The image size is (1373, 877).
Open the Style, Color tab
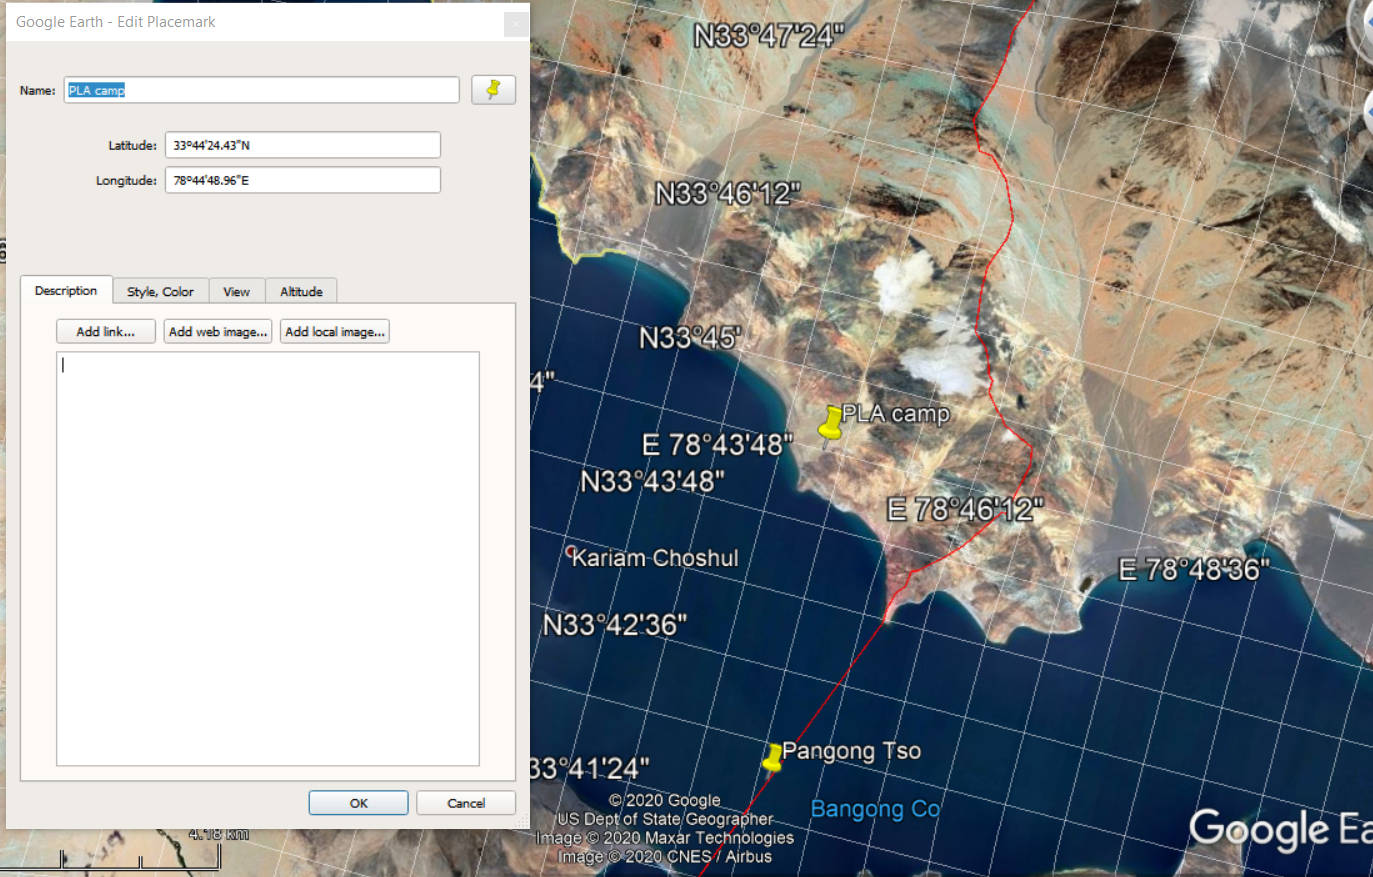click(x=160, y=292)
